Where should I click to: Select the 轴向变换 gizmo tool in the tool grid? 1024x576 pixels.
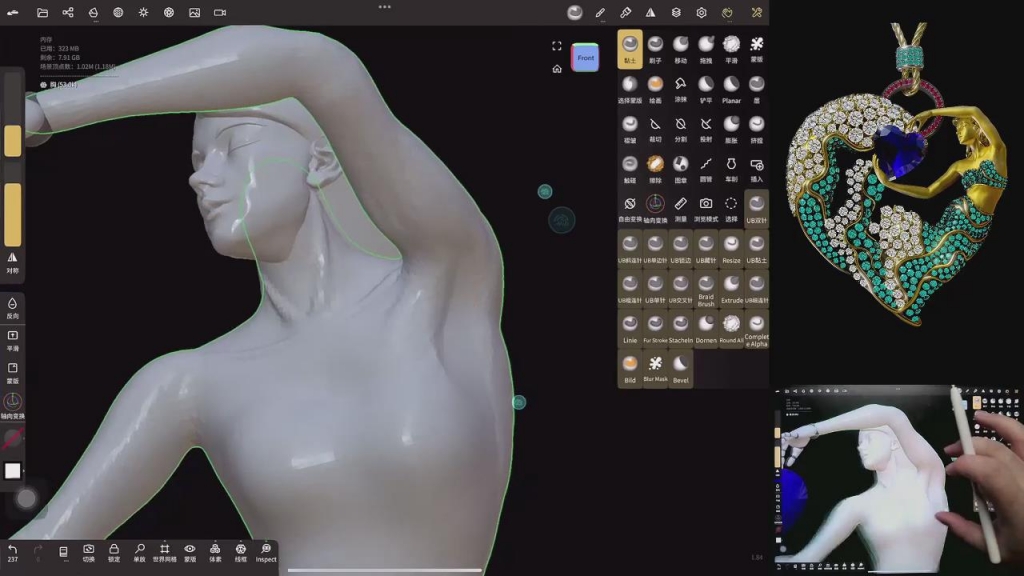tap(655, 208)
